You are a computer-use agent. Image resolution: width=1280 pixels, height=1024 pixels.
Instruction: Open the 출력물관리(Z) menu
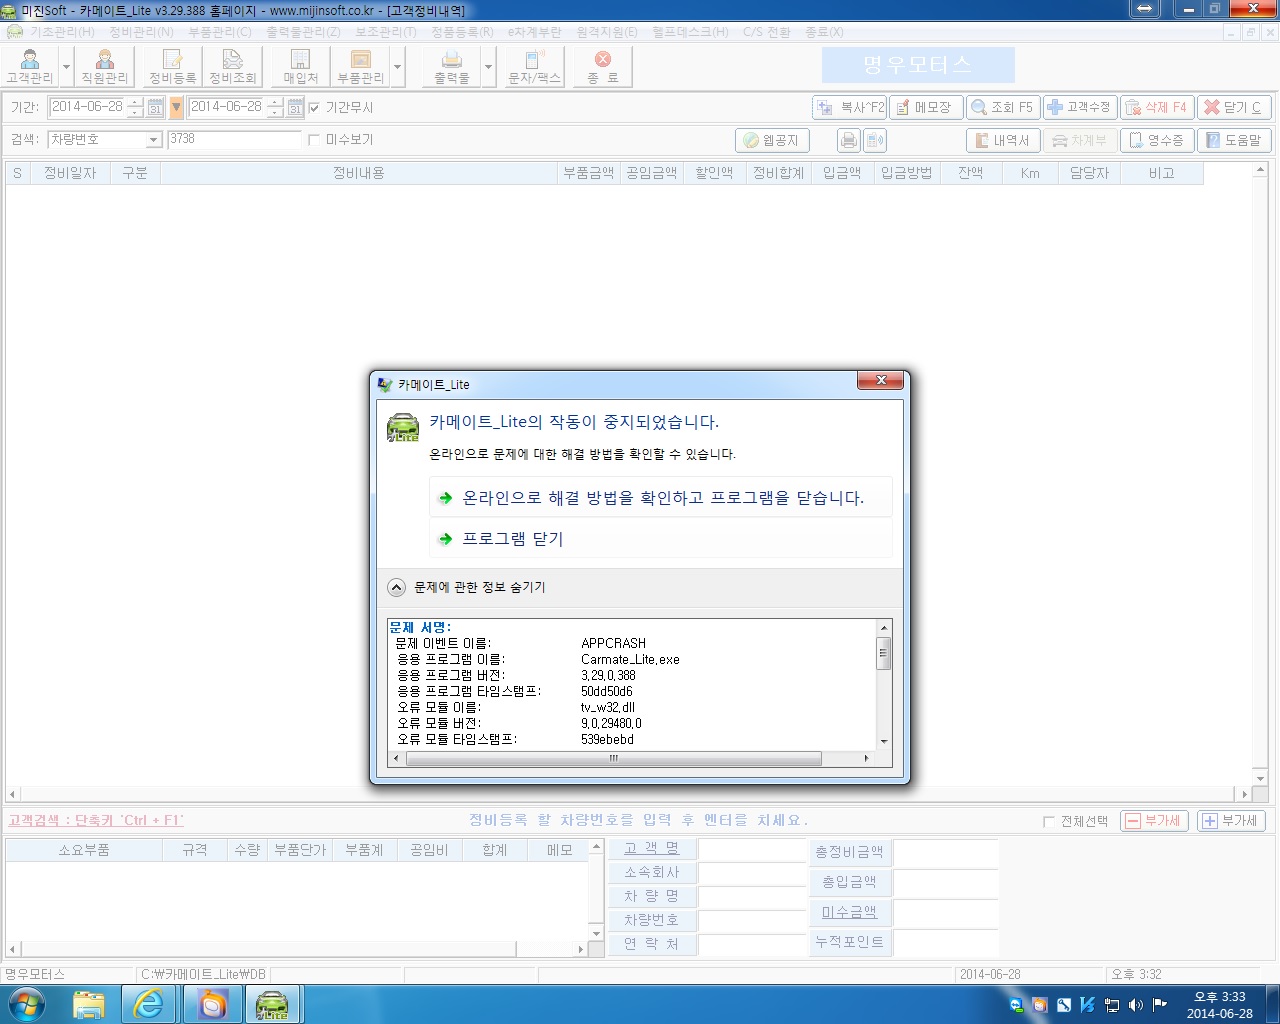303,32
